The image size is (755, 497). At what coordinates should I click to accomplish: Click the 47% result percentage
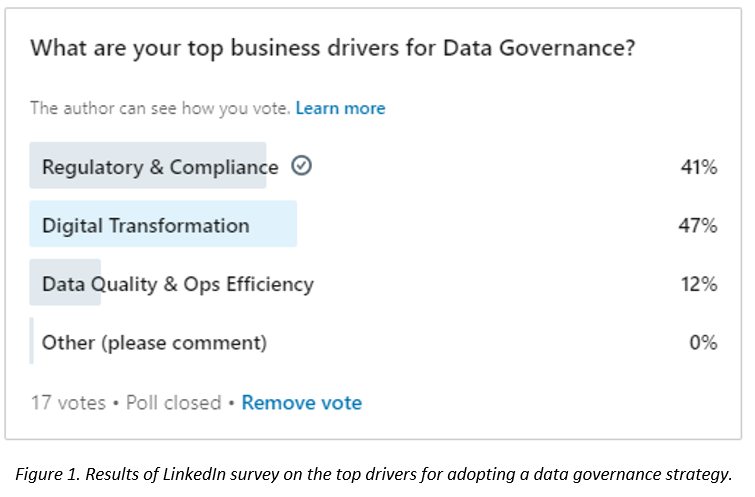tap(698, 225)
